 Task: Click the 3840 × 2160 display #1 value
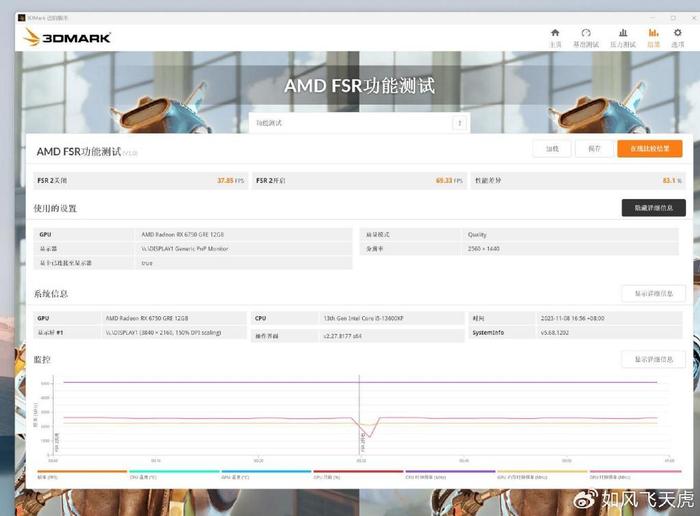click(163, 333)
